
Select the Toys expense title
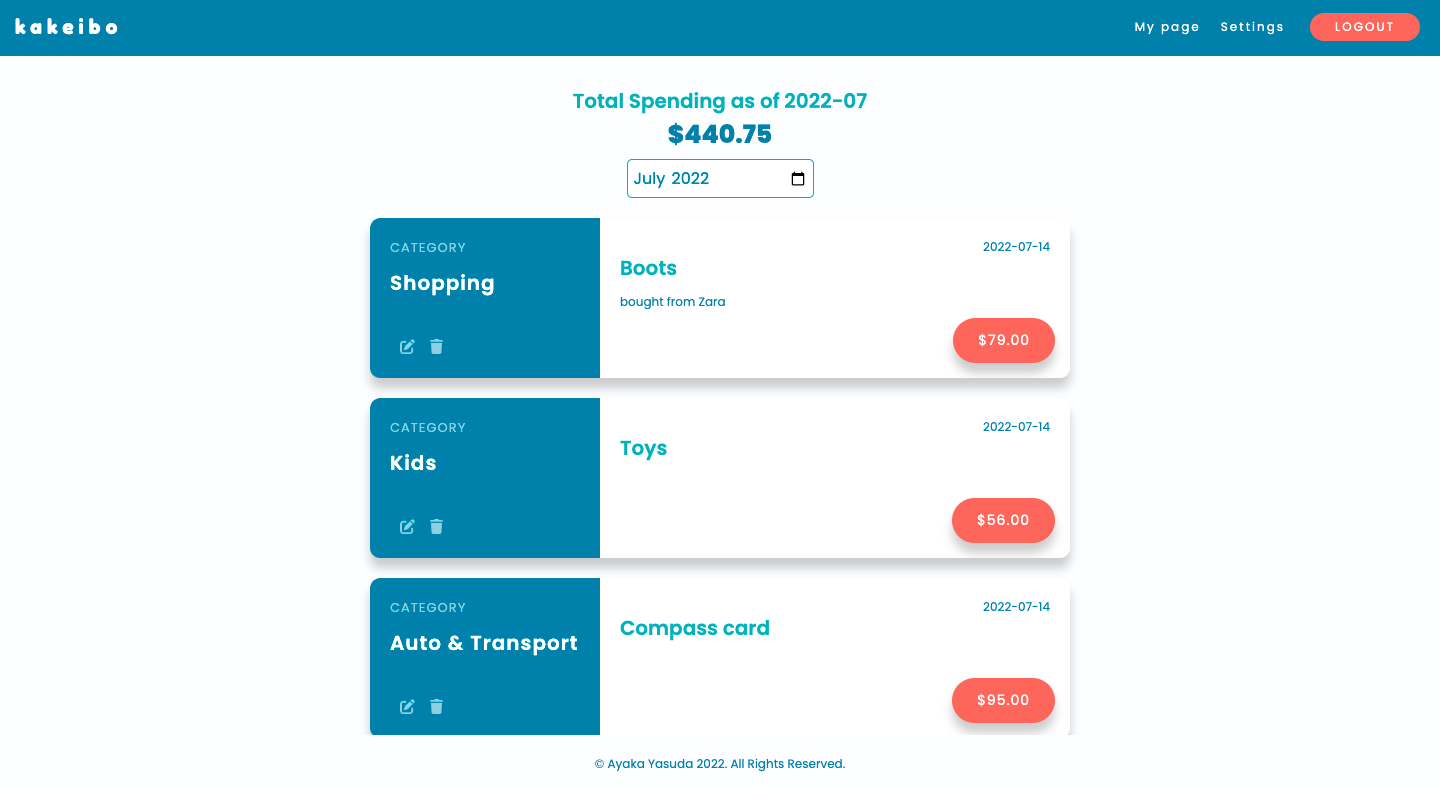tap(643, 448)
